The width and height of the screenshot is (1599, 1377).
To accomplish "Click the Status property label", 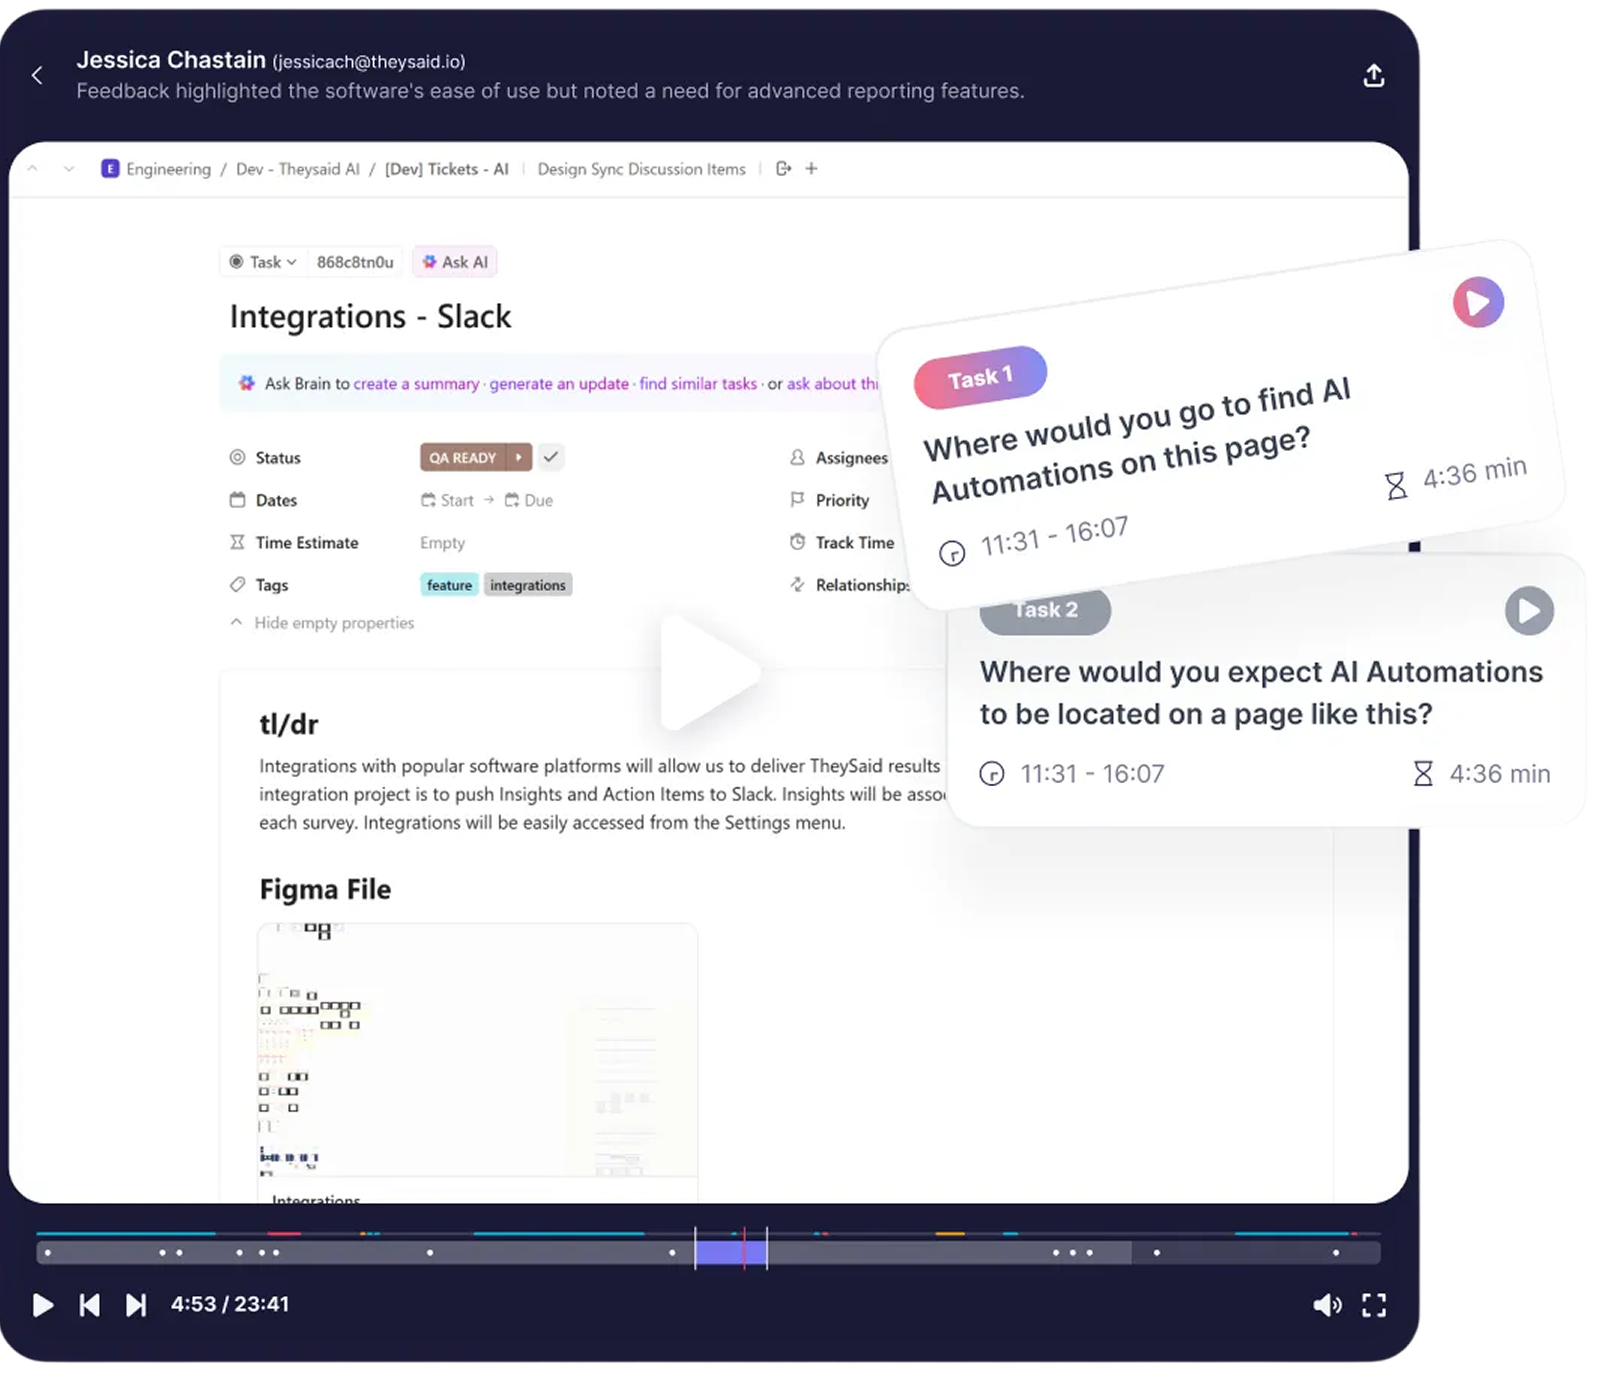I will pyautogui.click(x=278, y=458).
